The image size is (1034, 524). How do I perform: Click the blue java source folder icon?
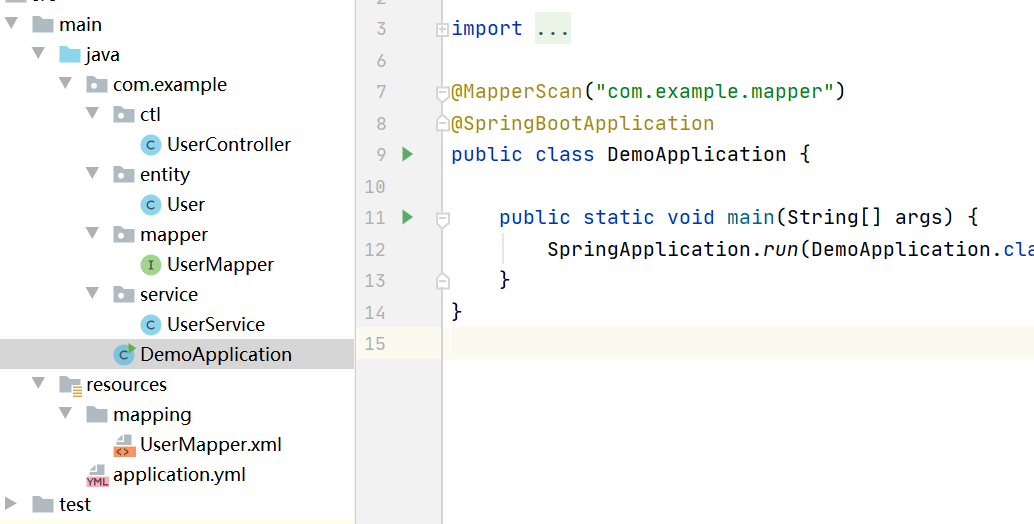tap(70, 54)
